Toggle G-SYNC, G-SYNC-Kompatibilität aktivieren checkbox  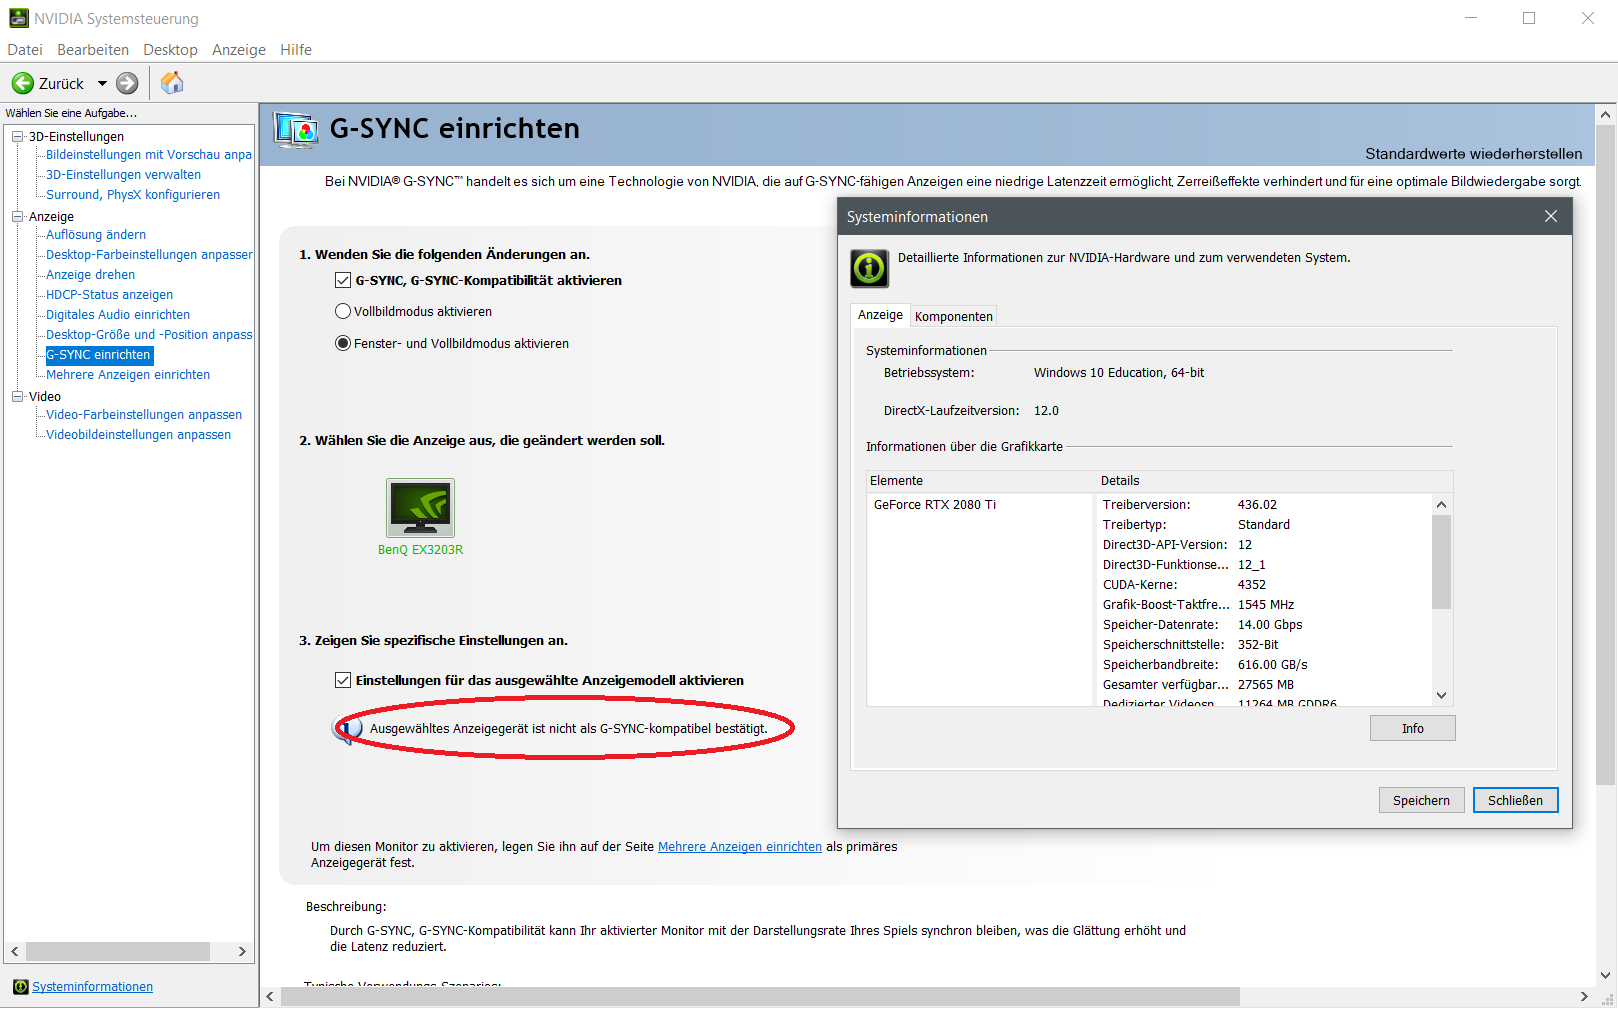tap(343, 281)
